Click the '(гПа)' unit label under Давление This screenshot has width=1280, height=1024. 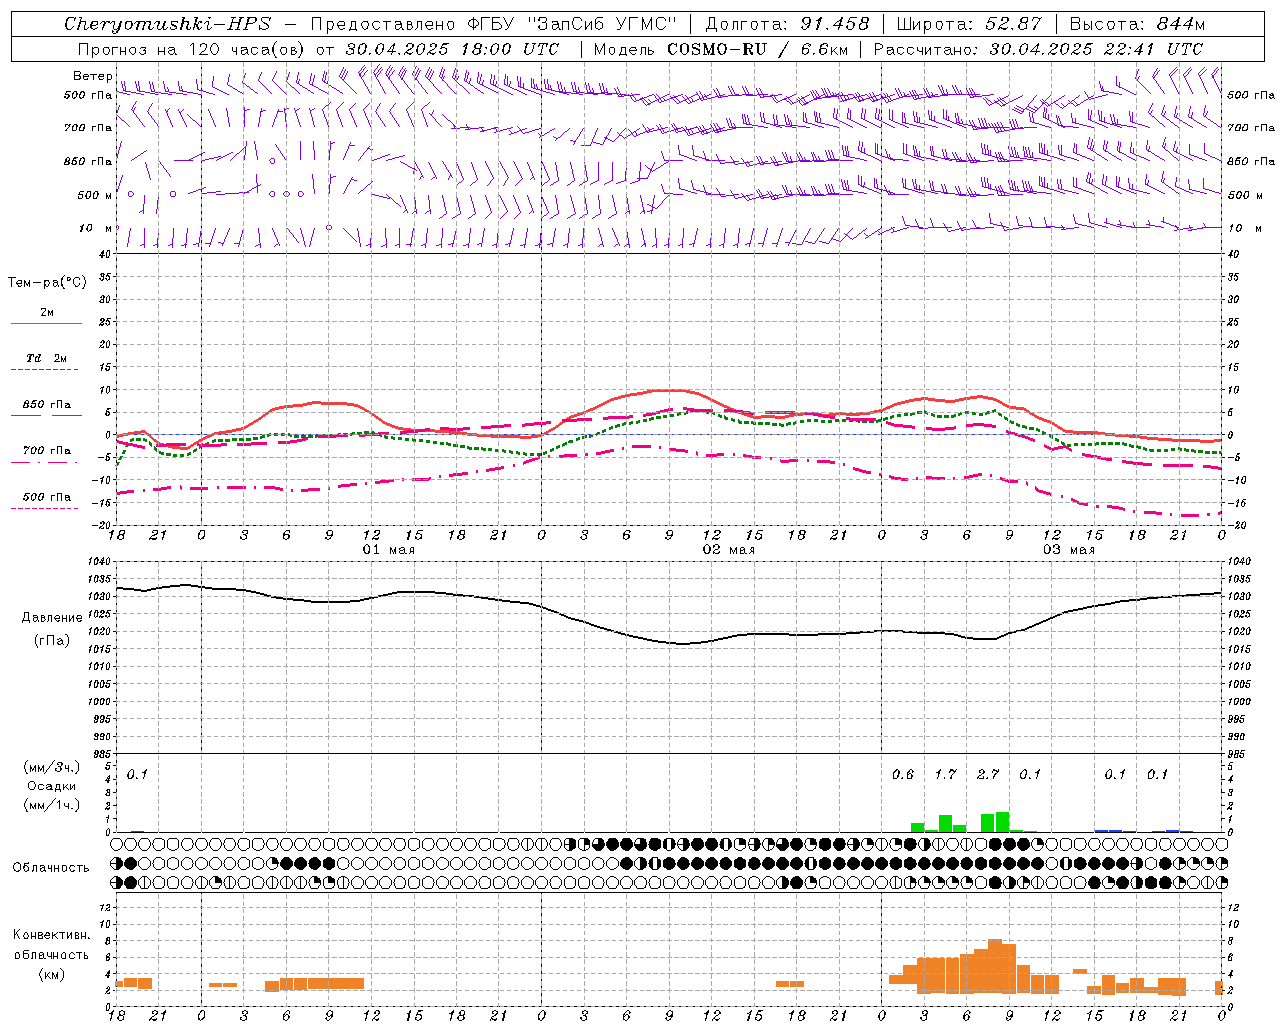(52, 641)
